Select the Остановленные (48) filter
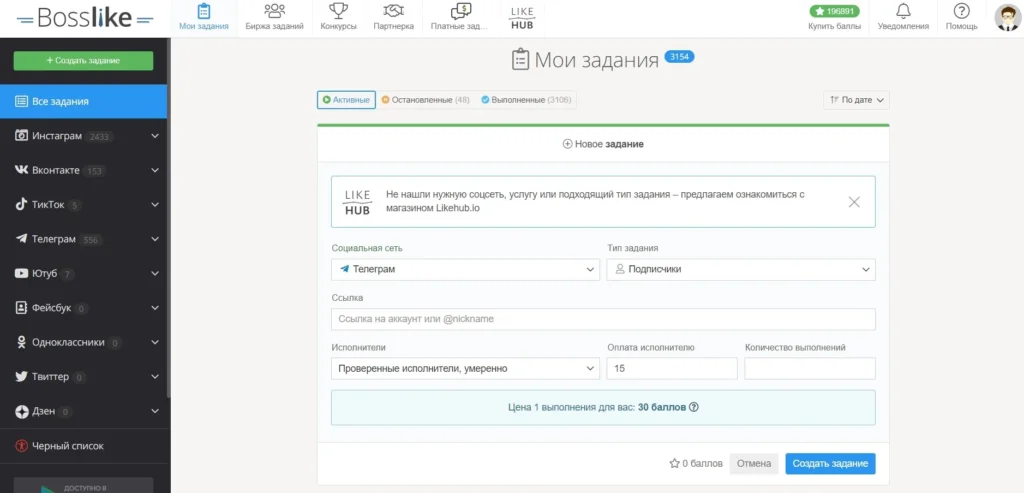Image resolution: width=1024 pixels, height=493 pixels. pos(425,100)
